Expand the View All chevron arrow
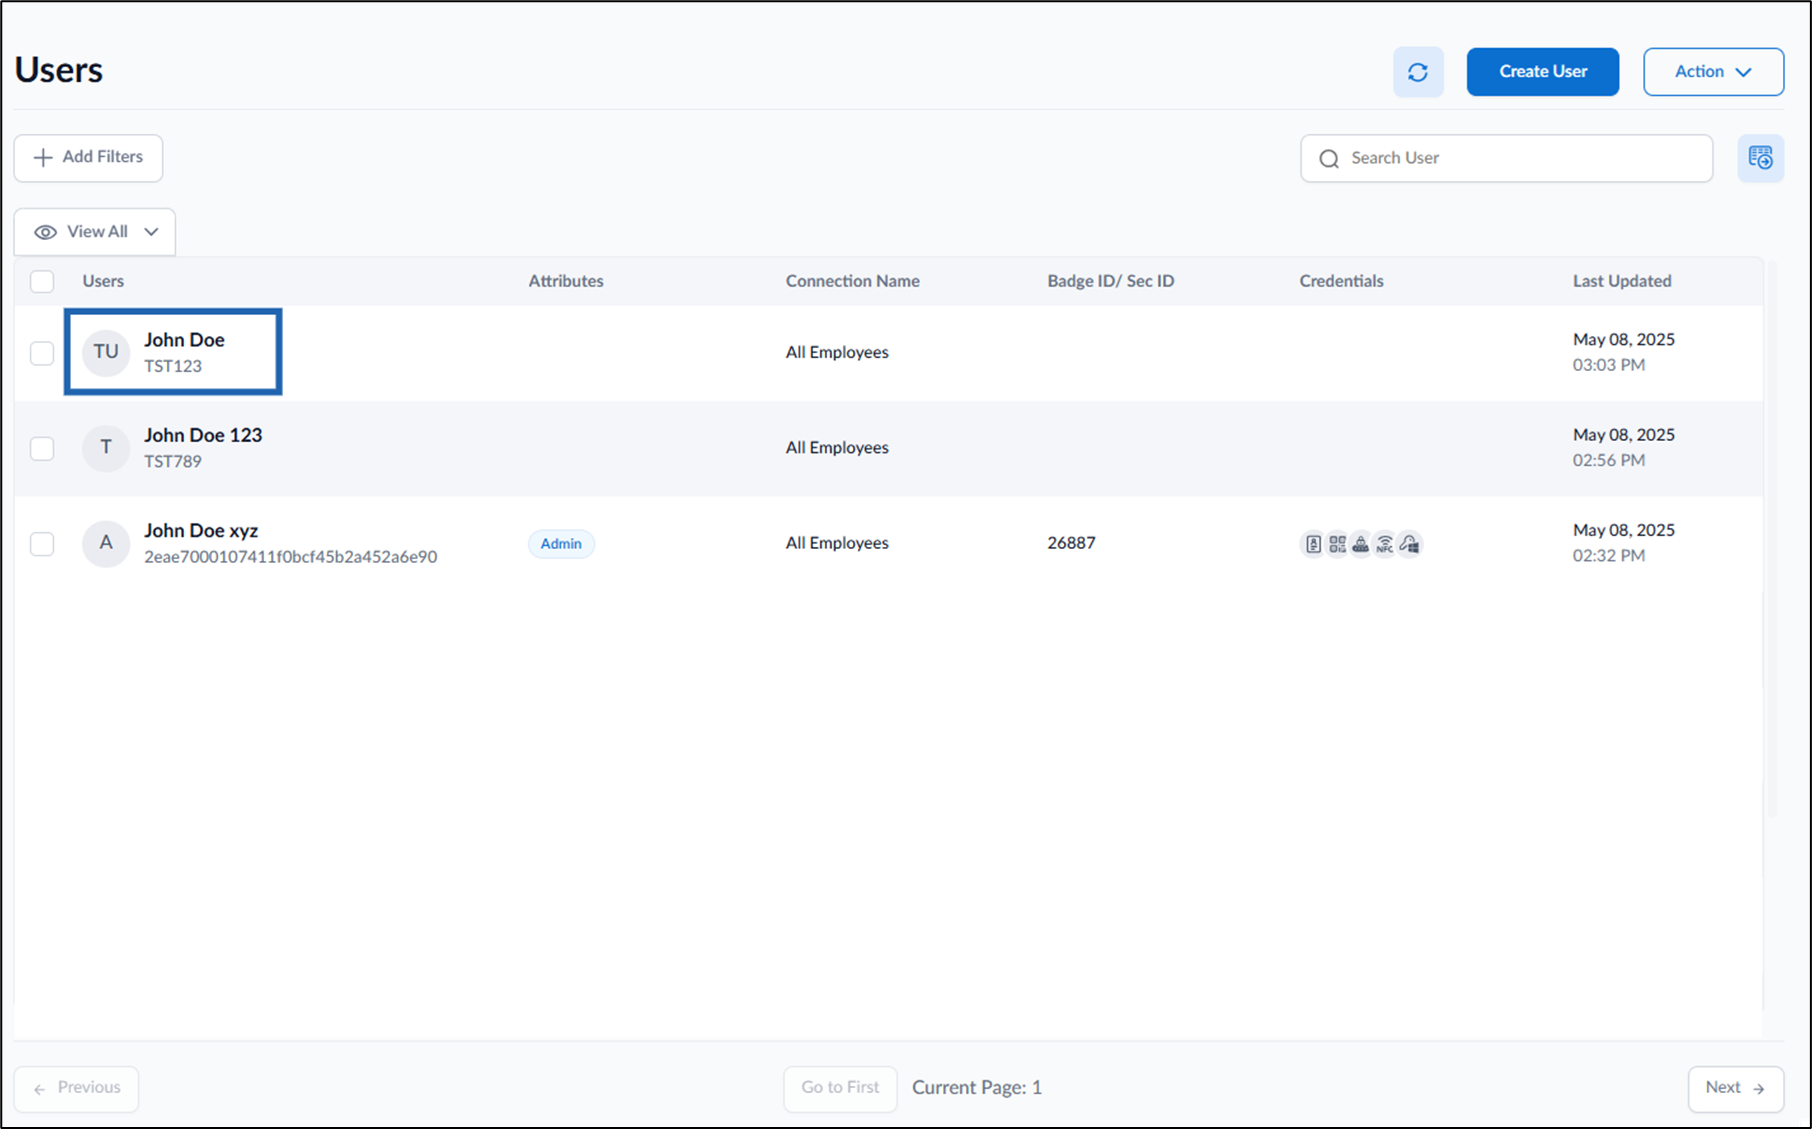The image size is (1812, 1129). 151,232
